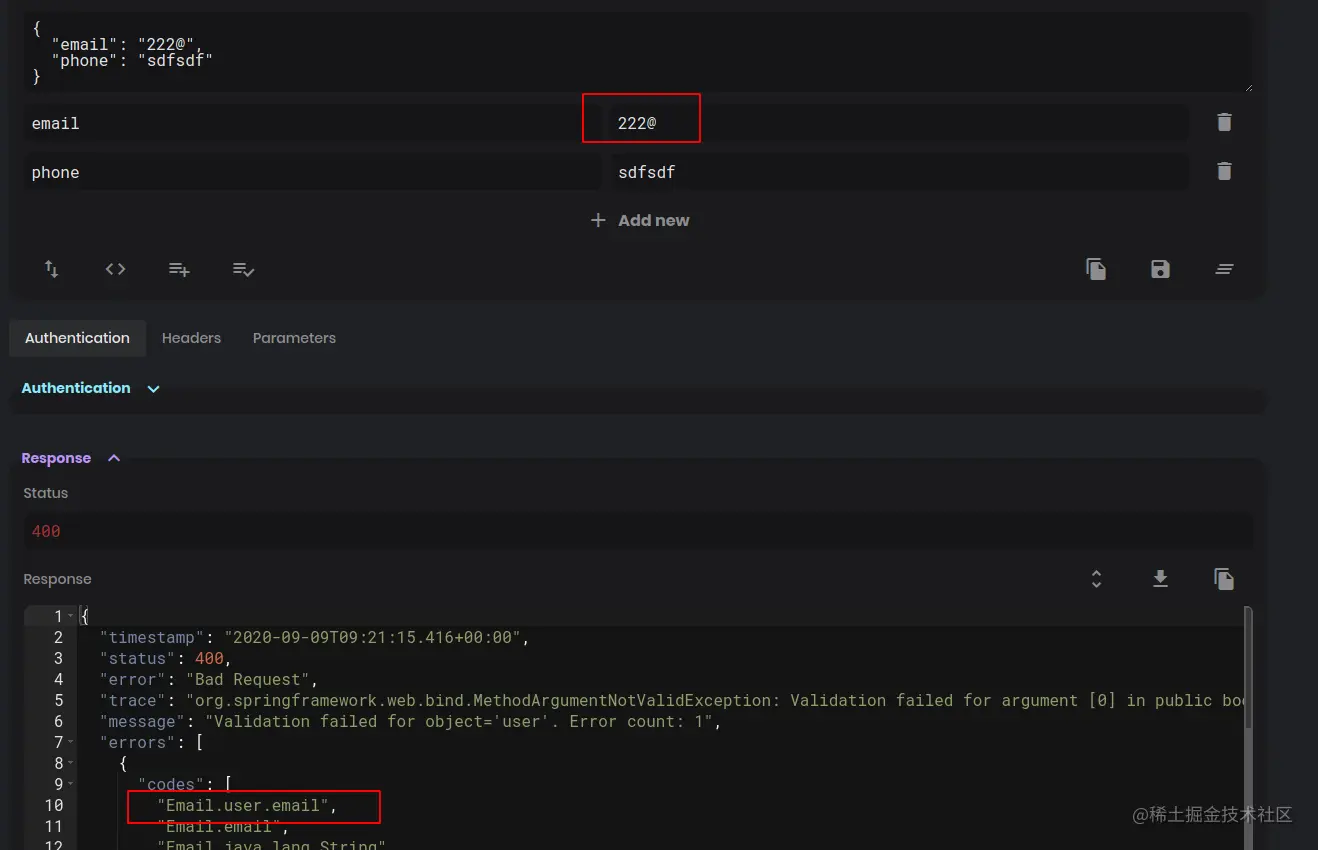The width and height of the screenshot is (1318, 850).
Task: Open the Authentication tab
Action: click(77, 338)
